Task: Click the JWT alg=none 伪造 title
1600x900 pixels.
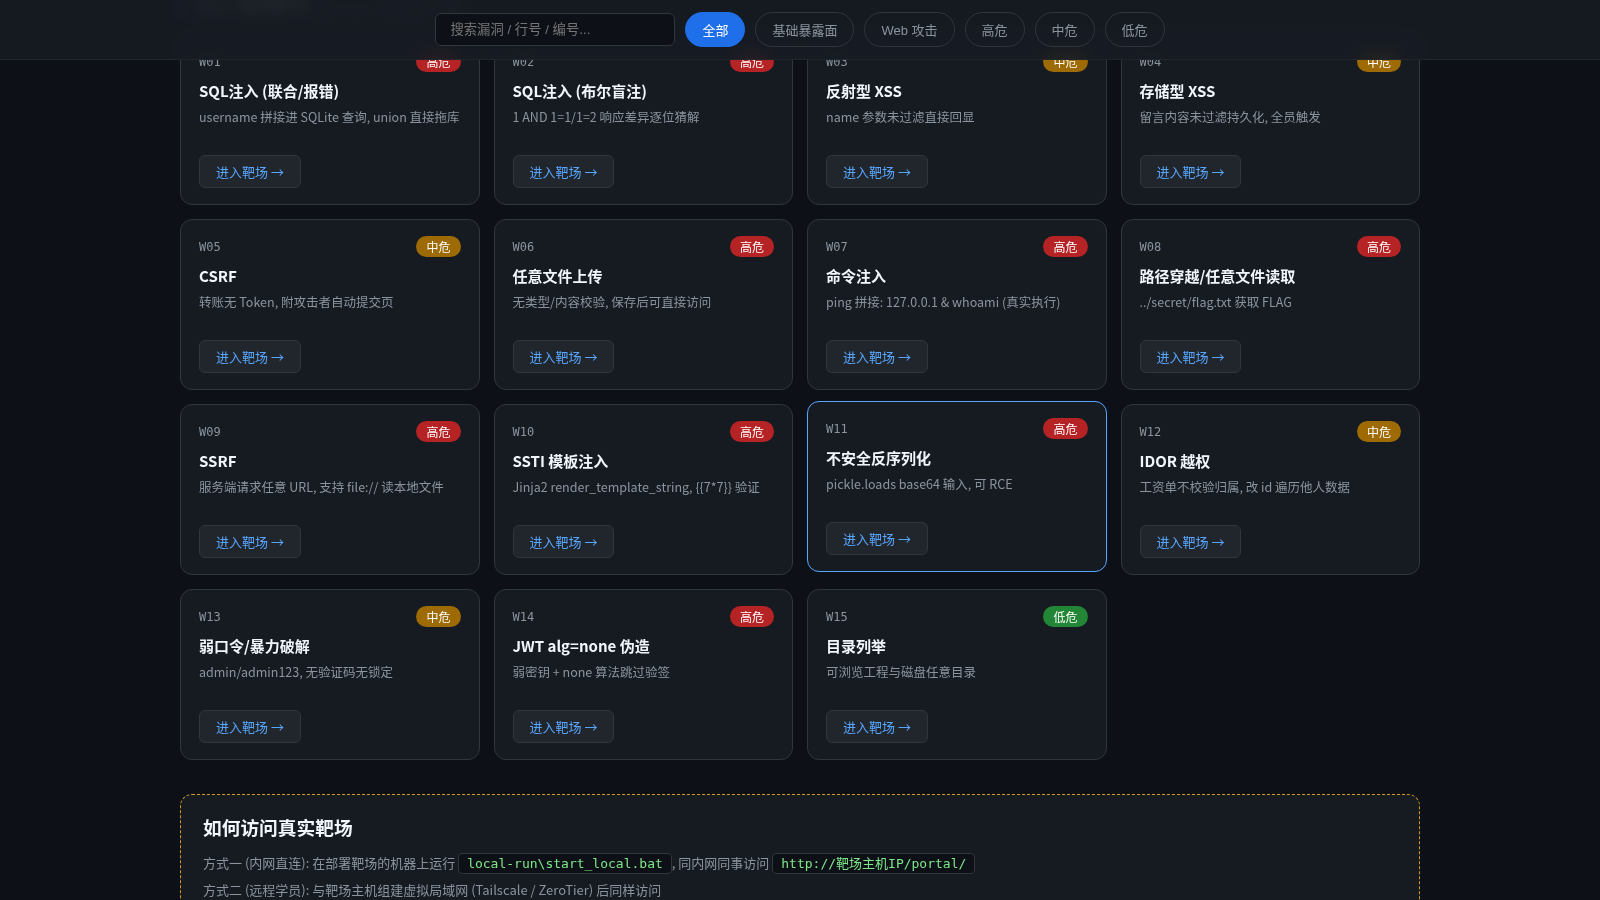Action: (581, 647)
